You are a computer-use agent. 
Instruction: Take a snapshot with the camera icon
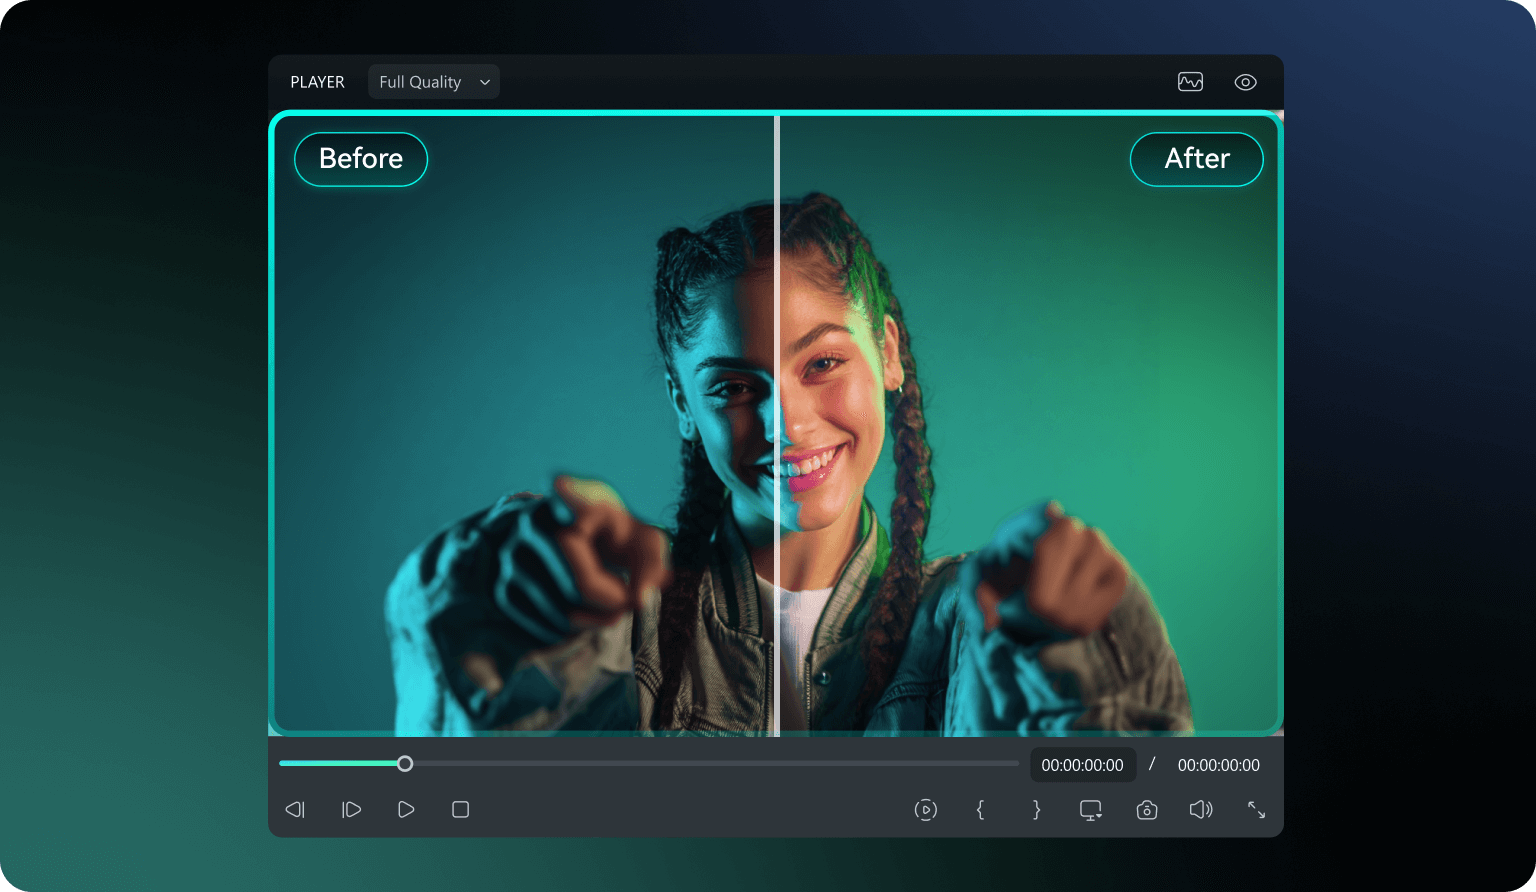[x=1147, y=810]
